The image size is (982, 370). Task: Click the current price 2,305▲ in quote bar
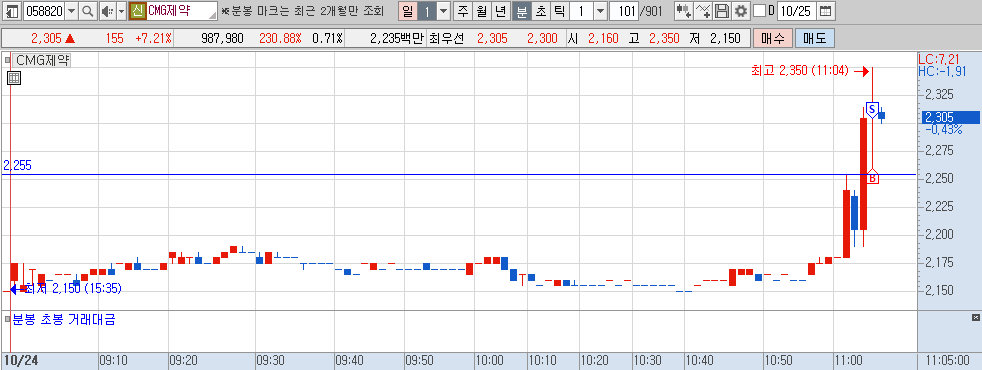(x=53, y=38)
